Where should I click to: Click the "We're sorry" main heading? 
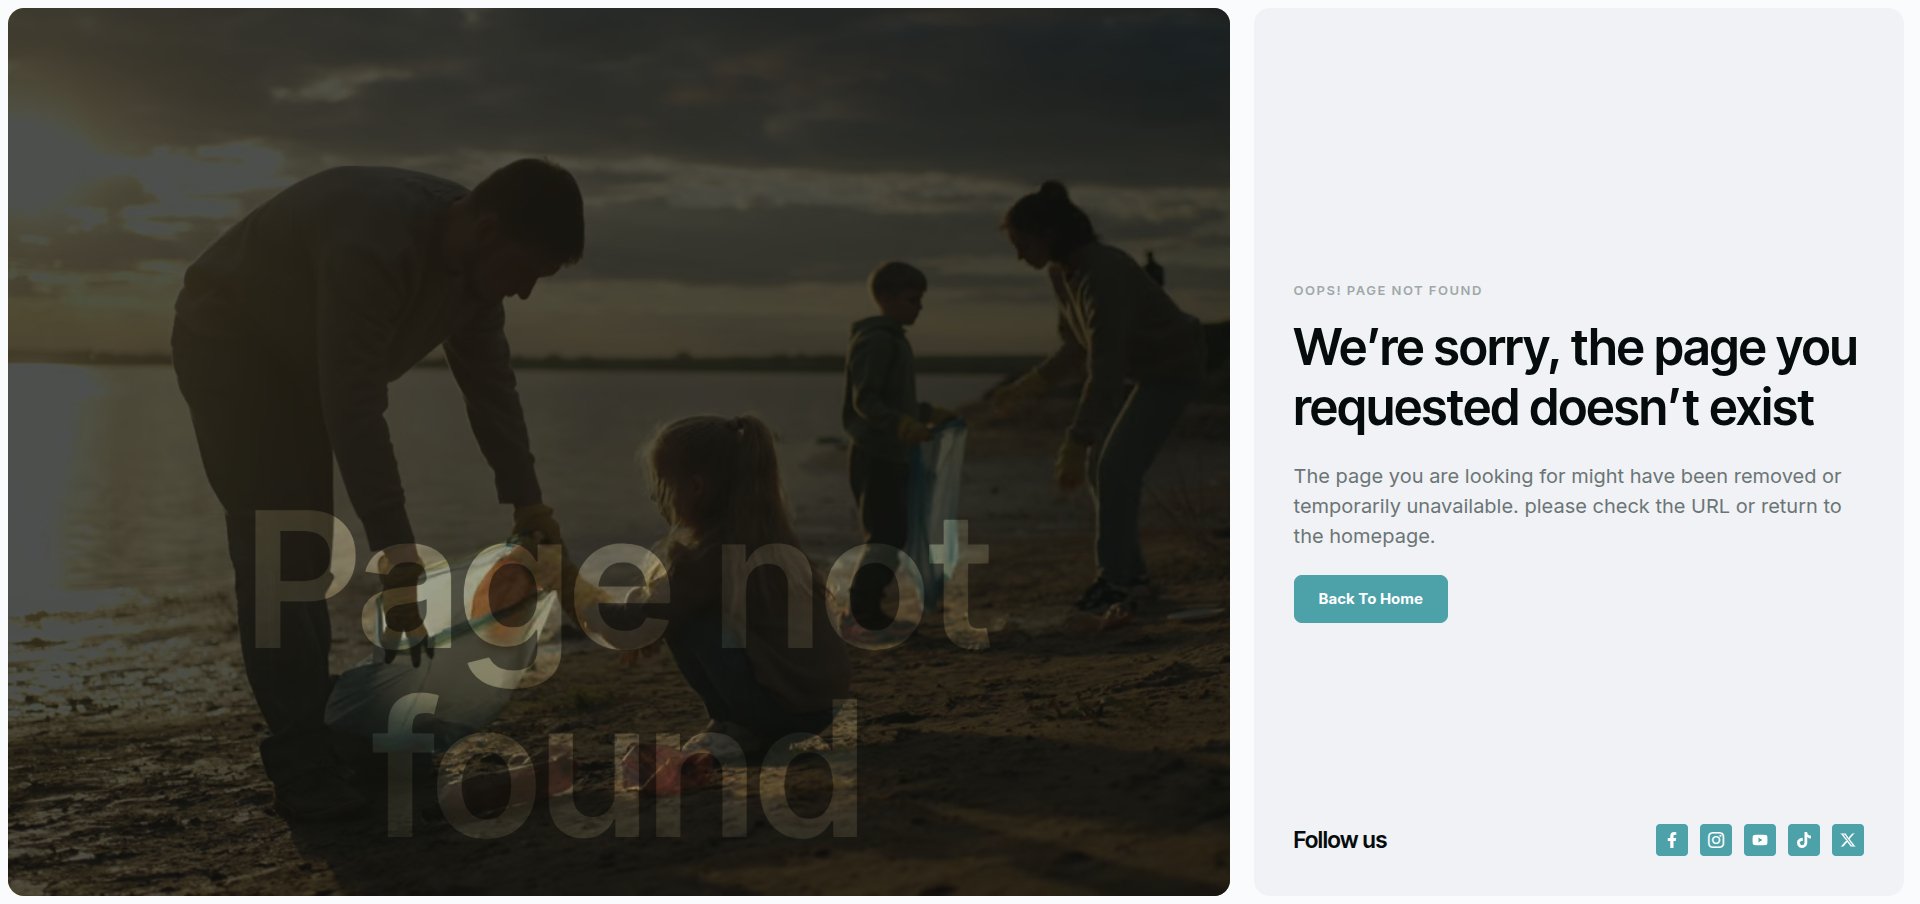[1575, 377]
